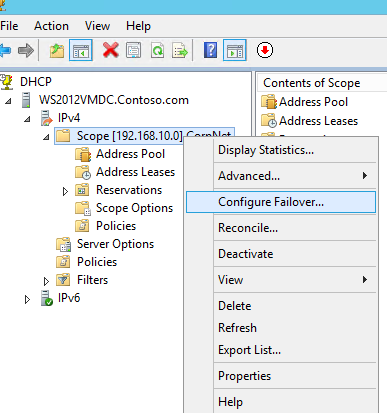
Task: Click the red X delete toolbar icon
Action: click(111, 50)
